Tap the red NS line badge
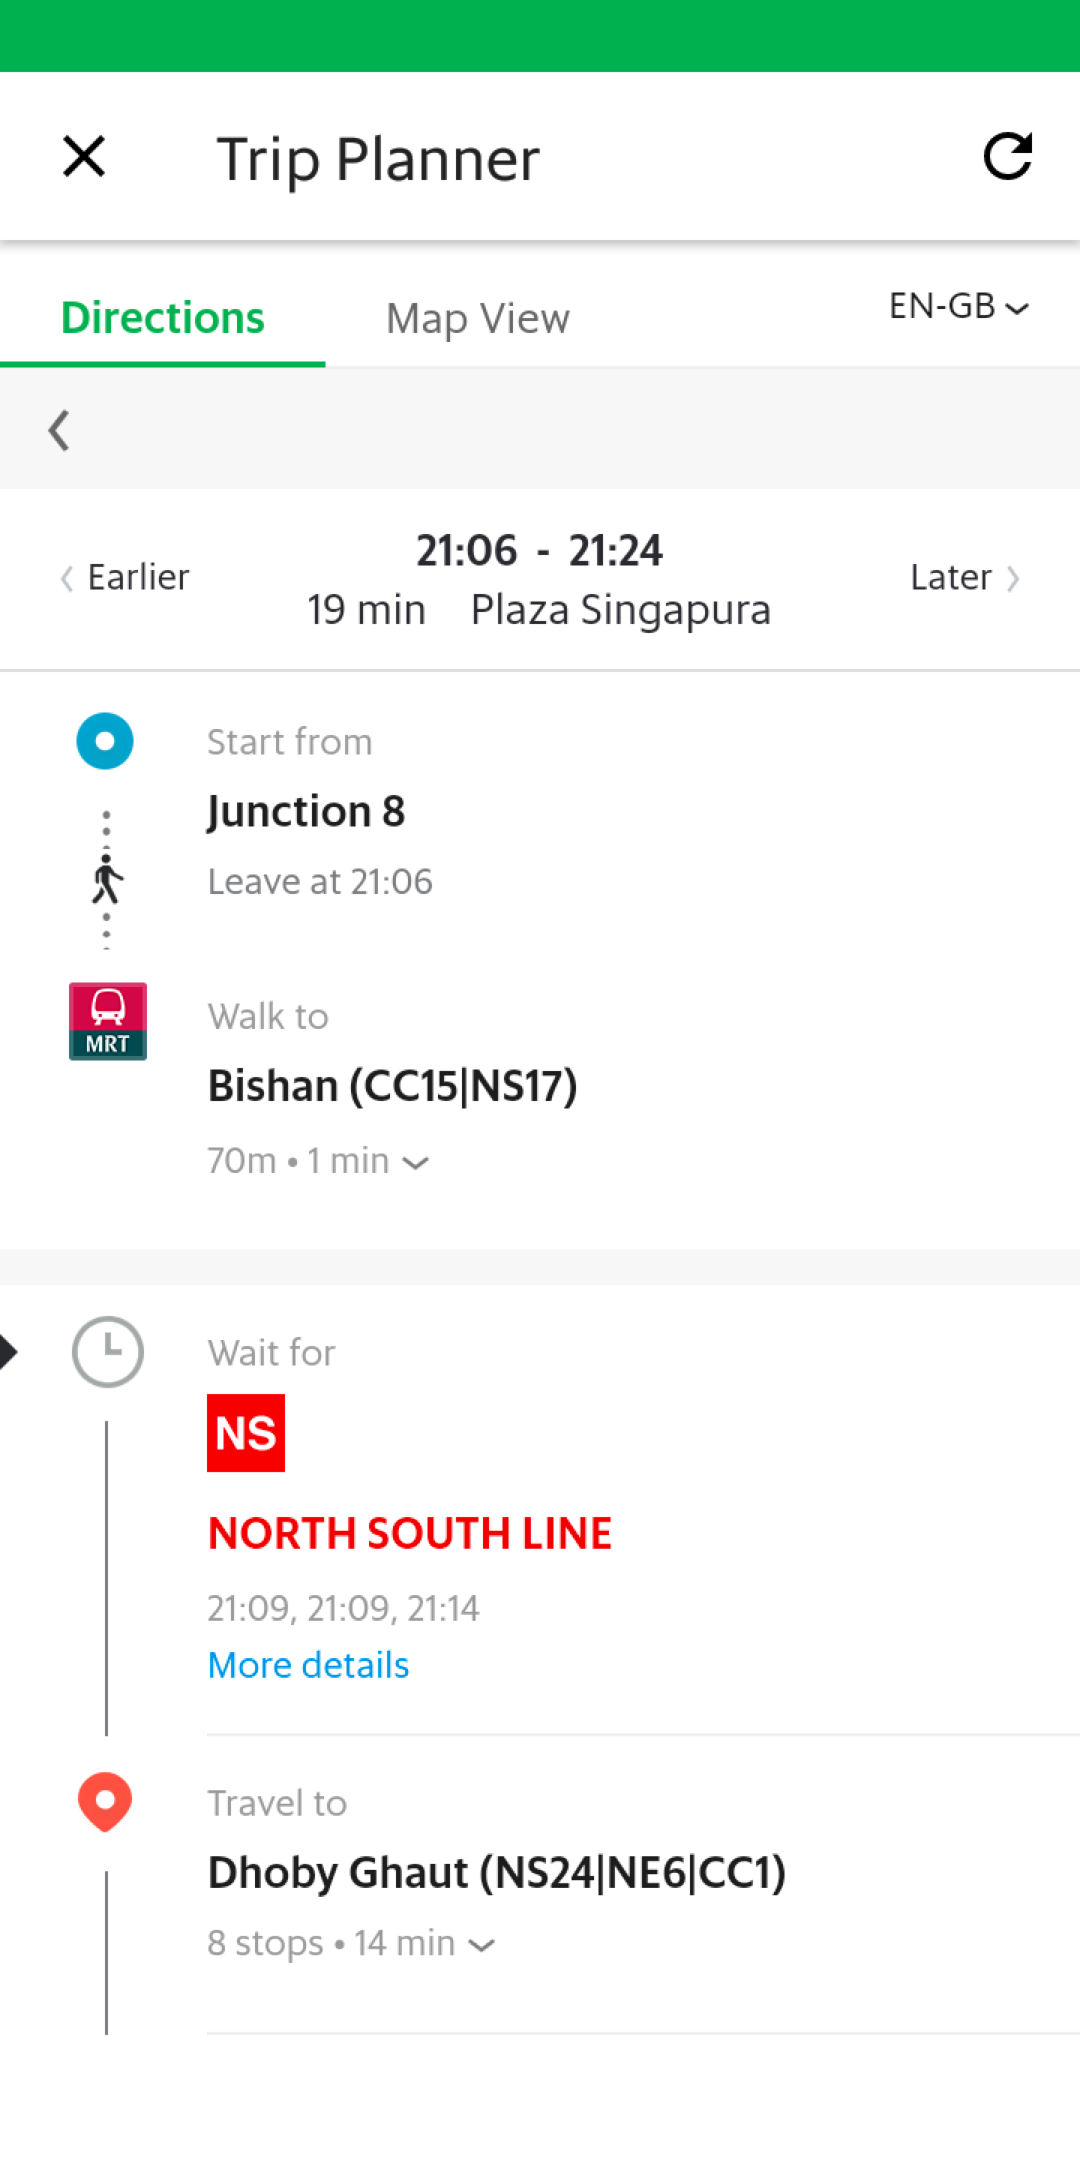The image size is (1080, 2170). pyautogui.click(x=246, y=1433)
